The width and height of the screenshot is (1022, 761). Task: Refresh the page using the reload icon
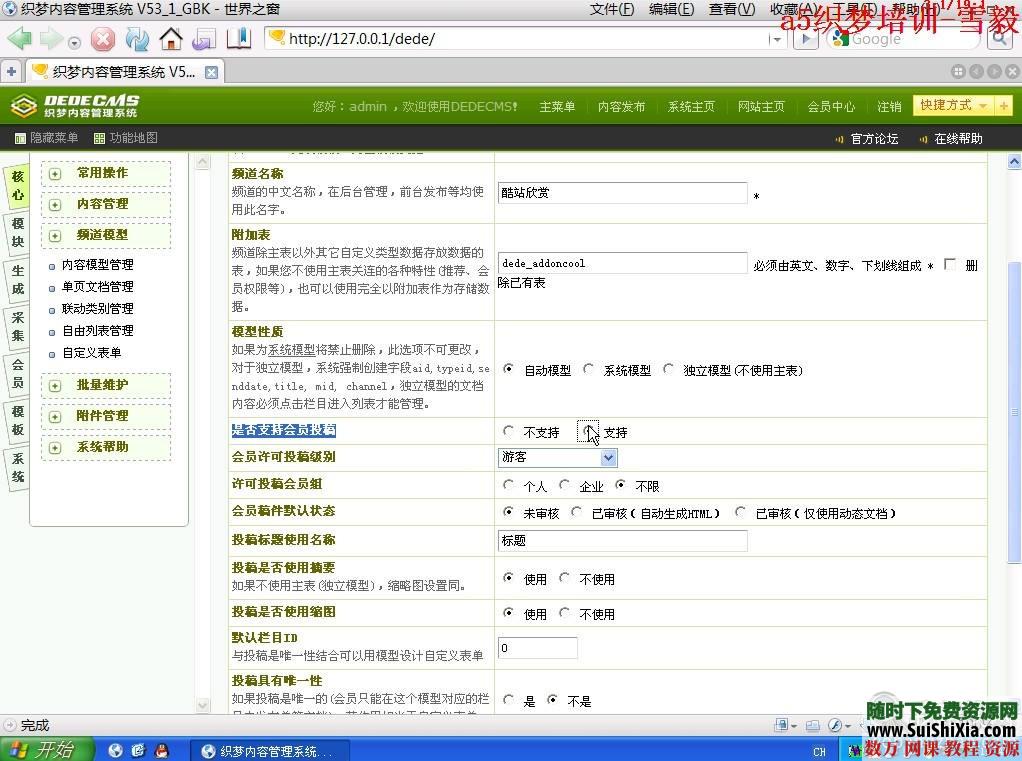tap(137, 41)
